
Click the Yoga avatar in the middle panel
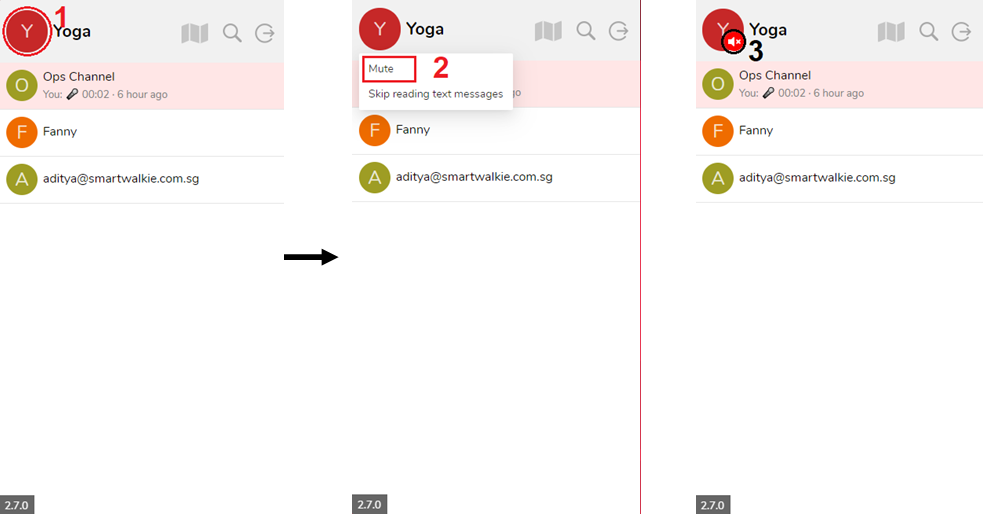[x=379, y=29]
